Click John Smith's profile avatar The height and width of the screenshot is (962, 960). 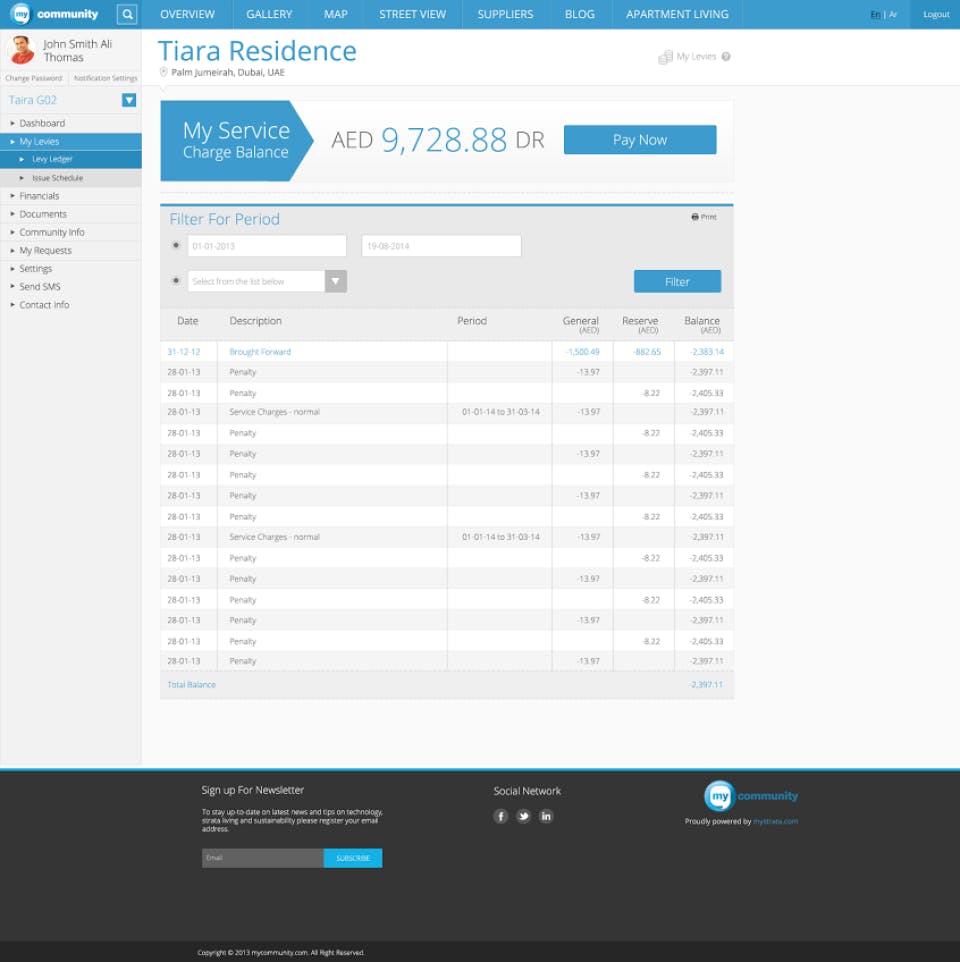coord(22,50)
